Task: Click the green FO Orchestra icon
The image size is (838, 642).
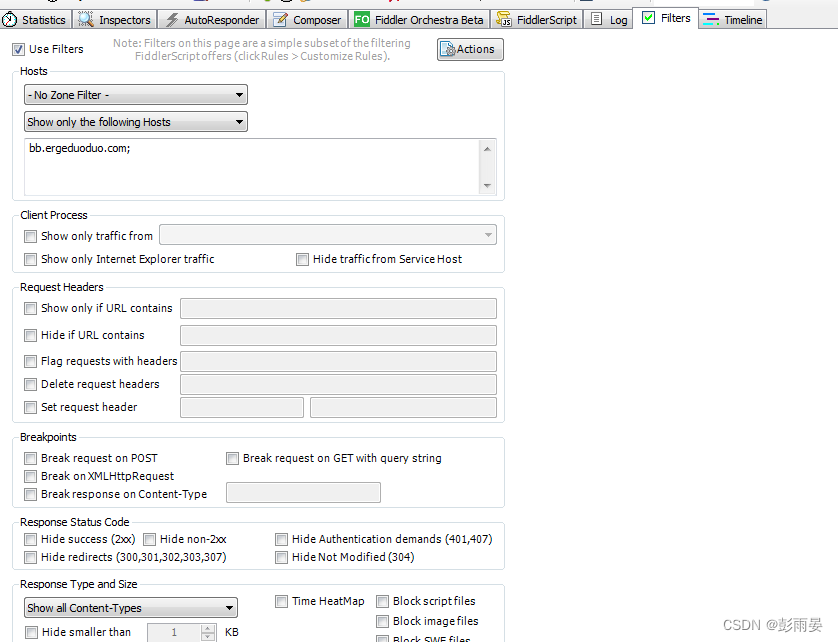Action: point(362,20)
